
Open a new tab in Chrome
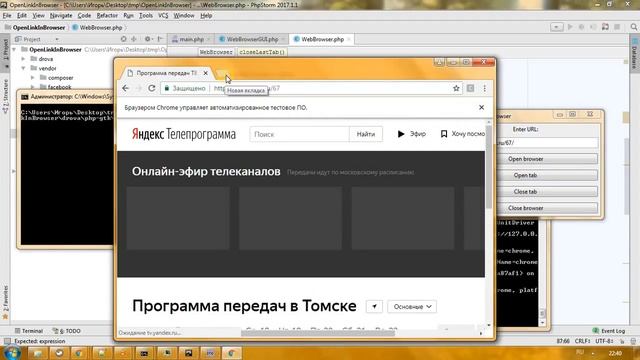(223, 73)
